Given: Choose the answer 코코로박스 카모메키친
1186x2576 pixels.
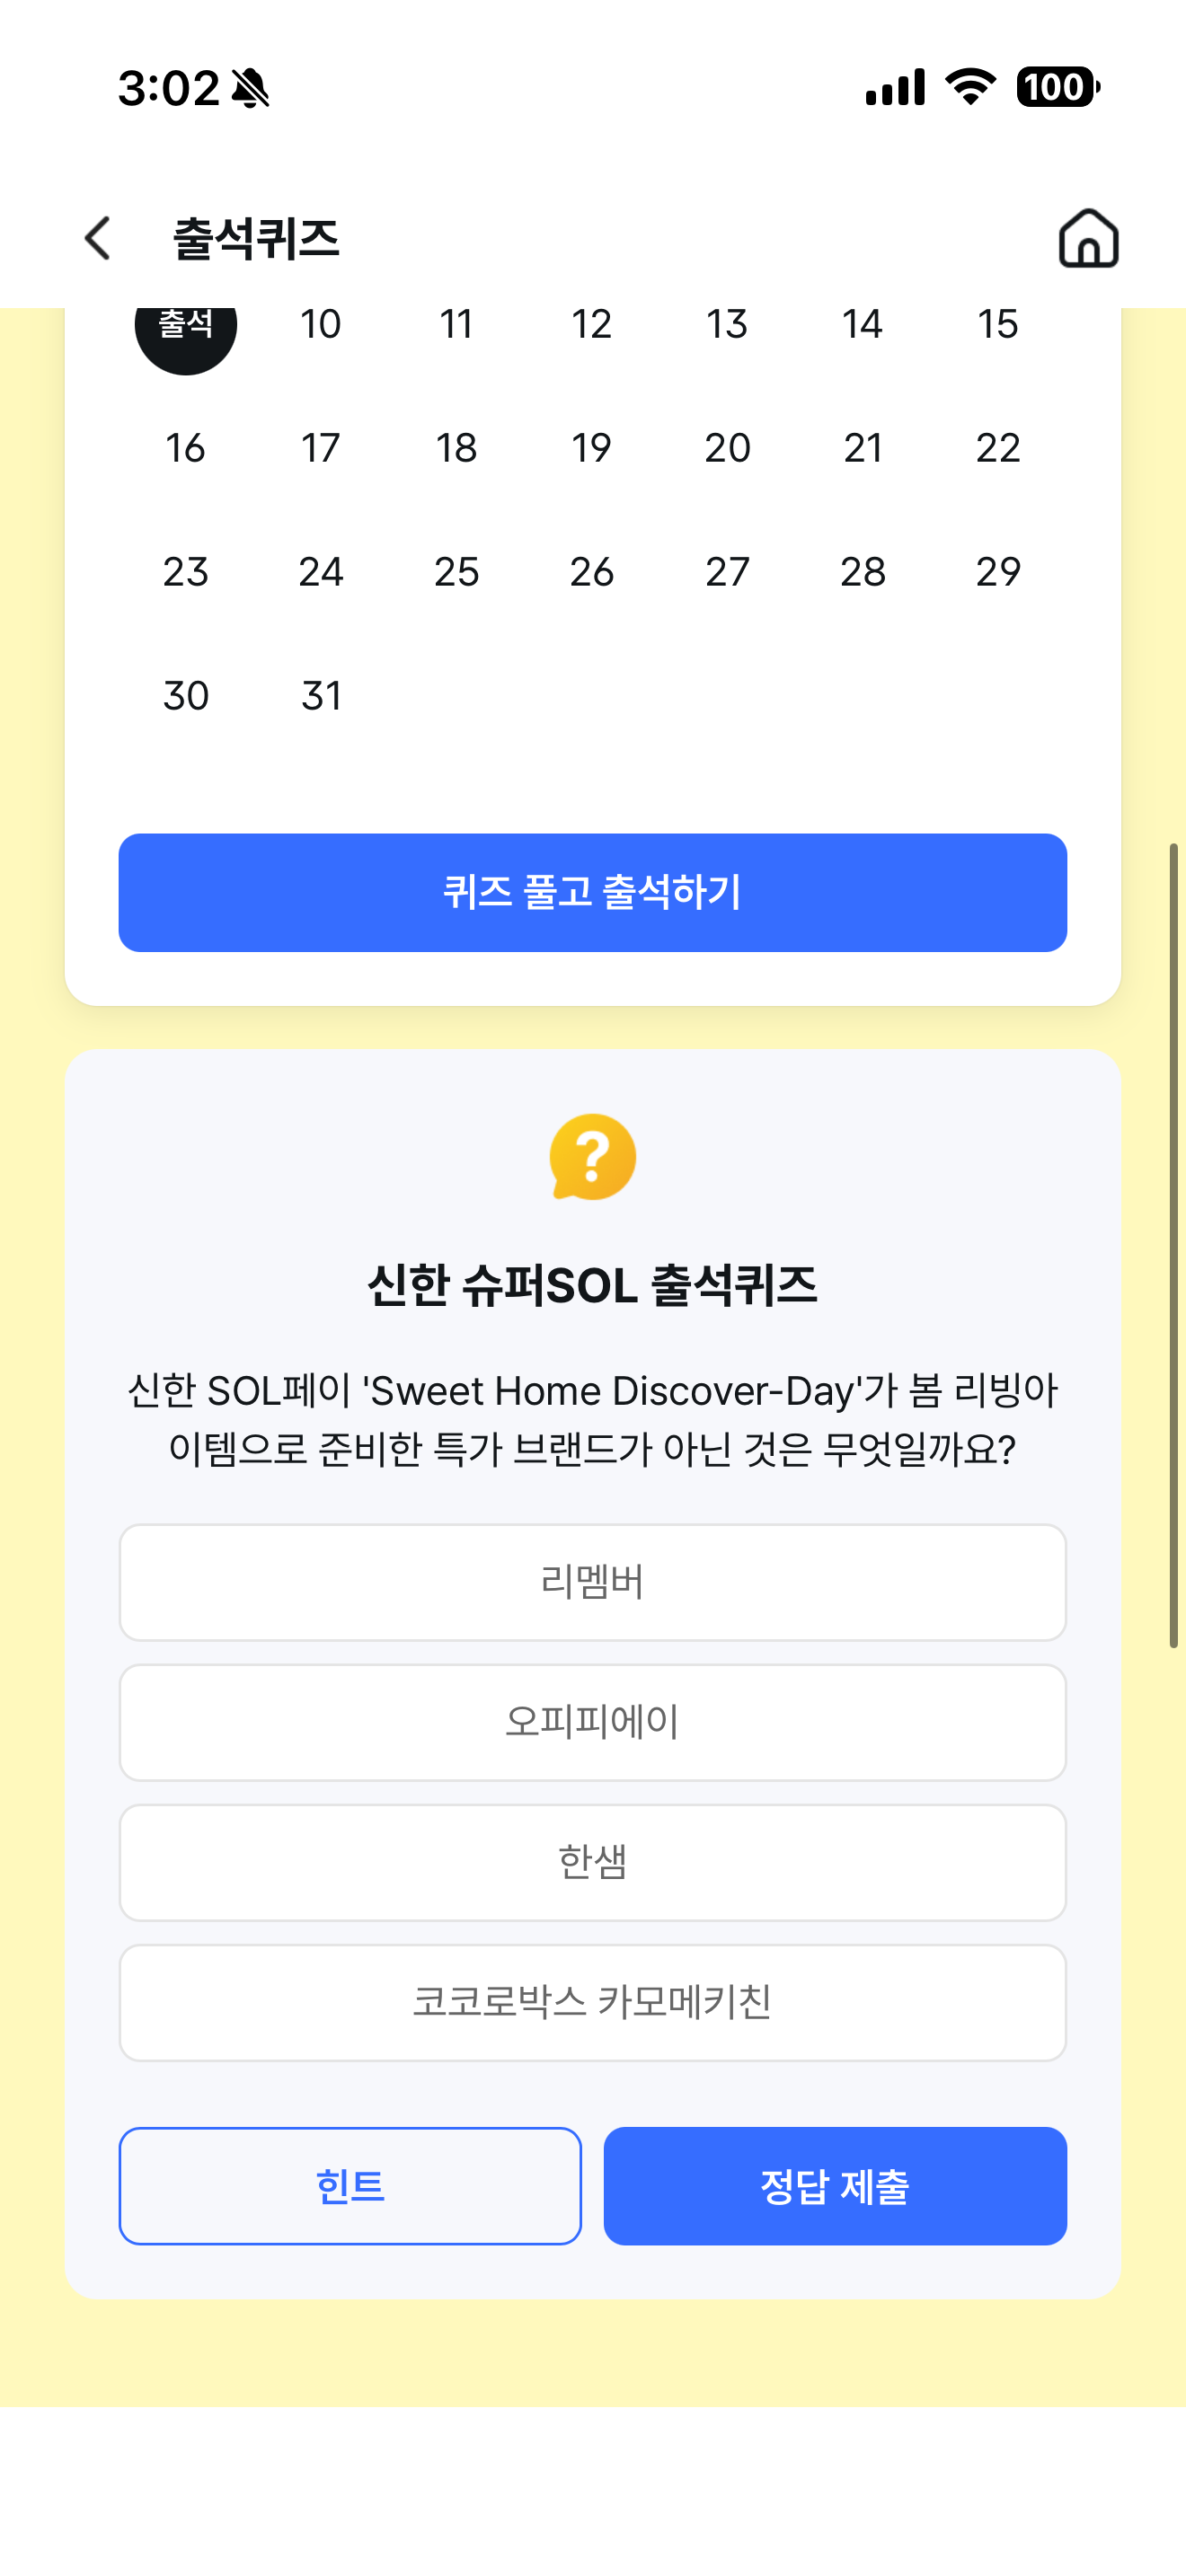Looking at the screenshot, I should tap(593, 2002).
